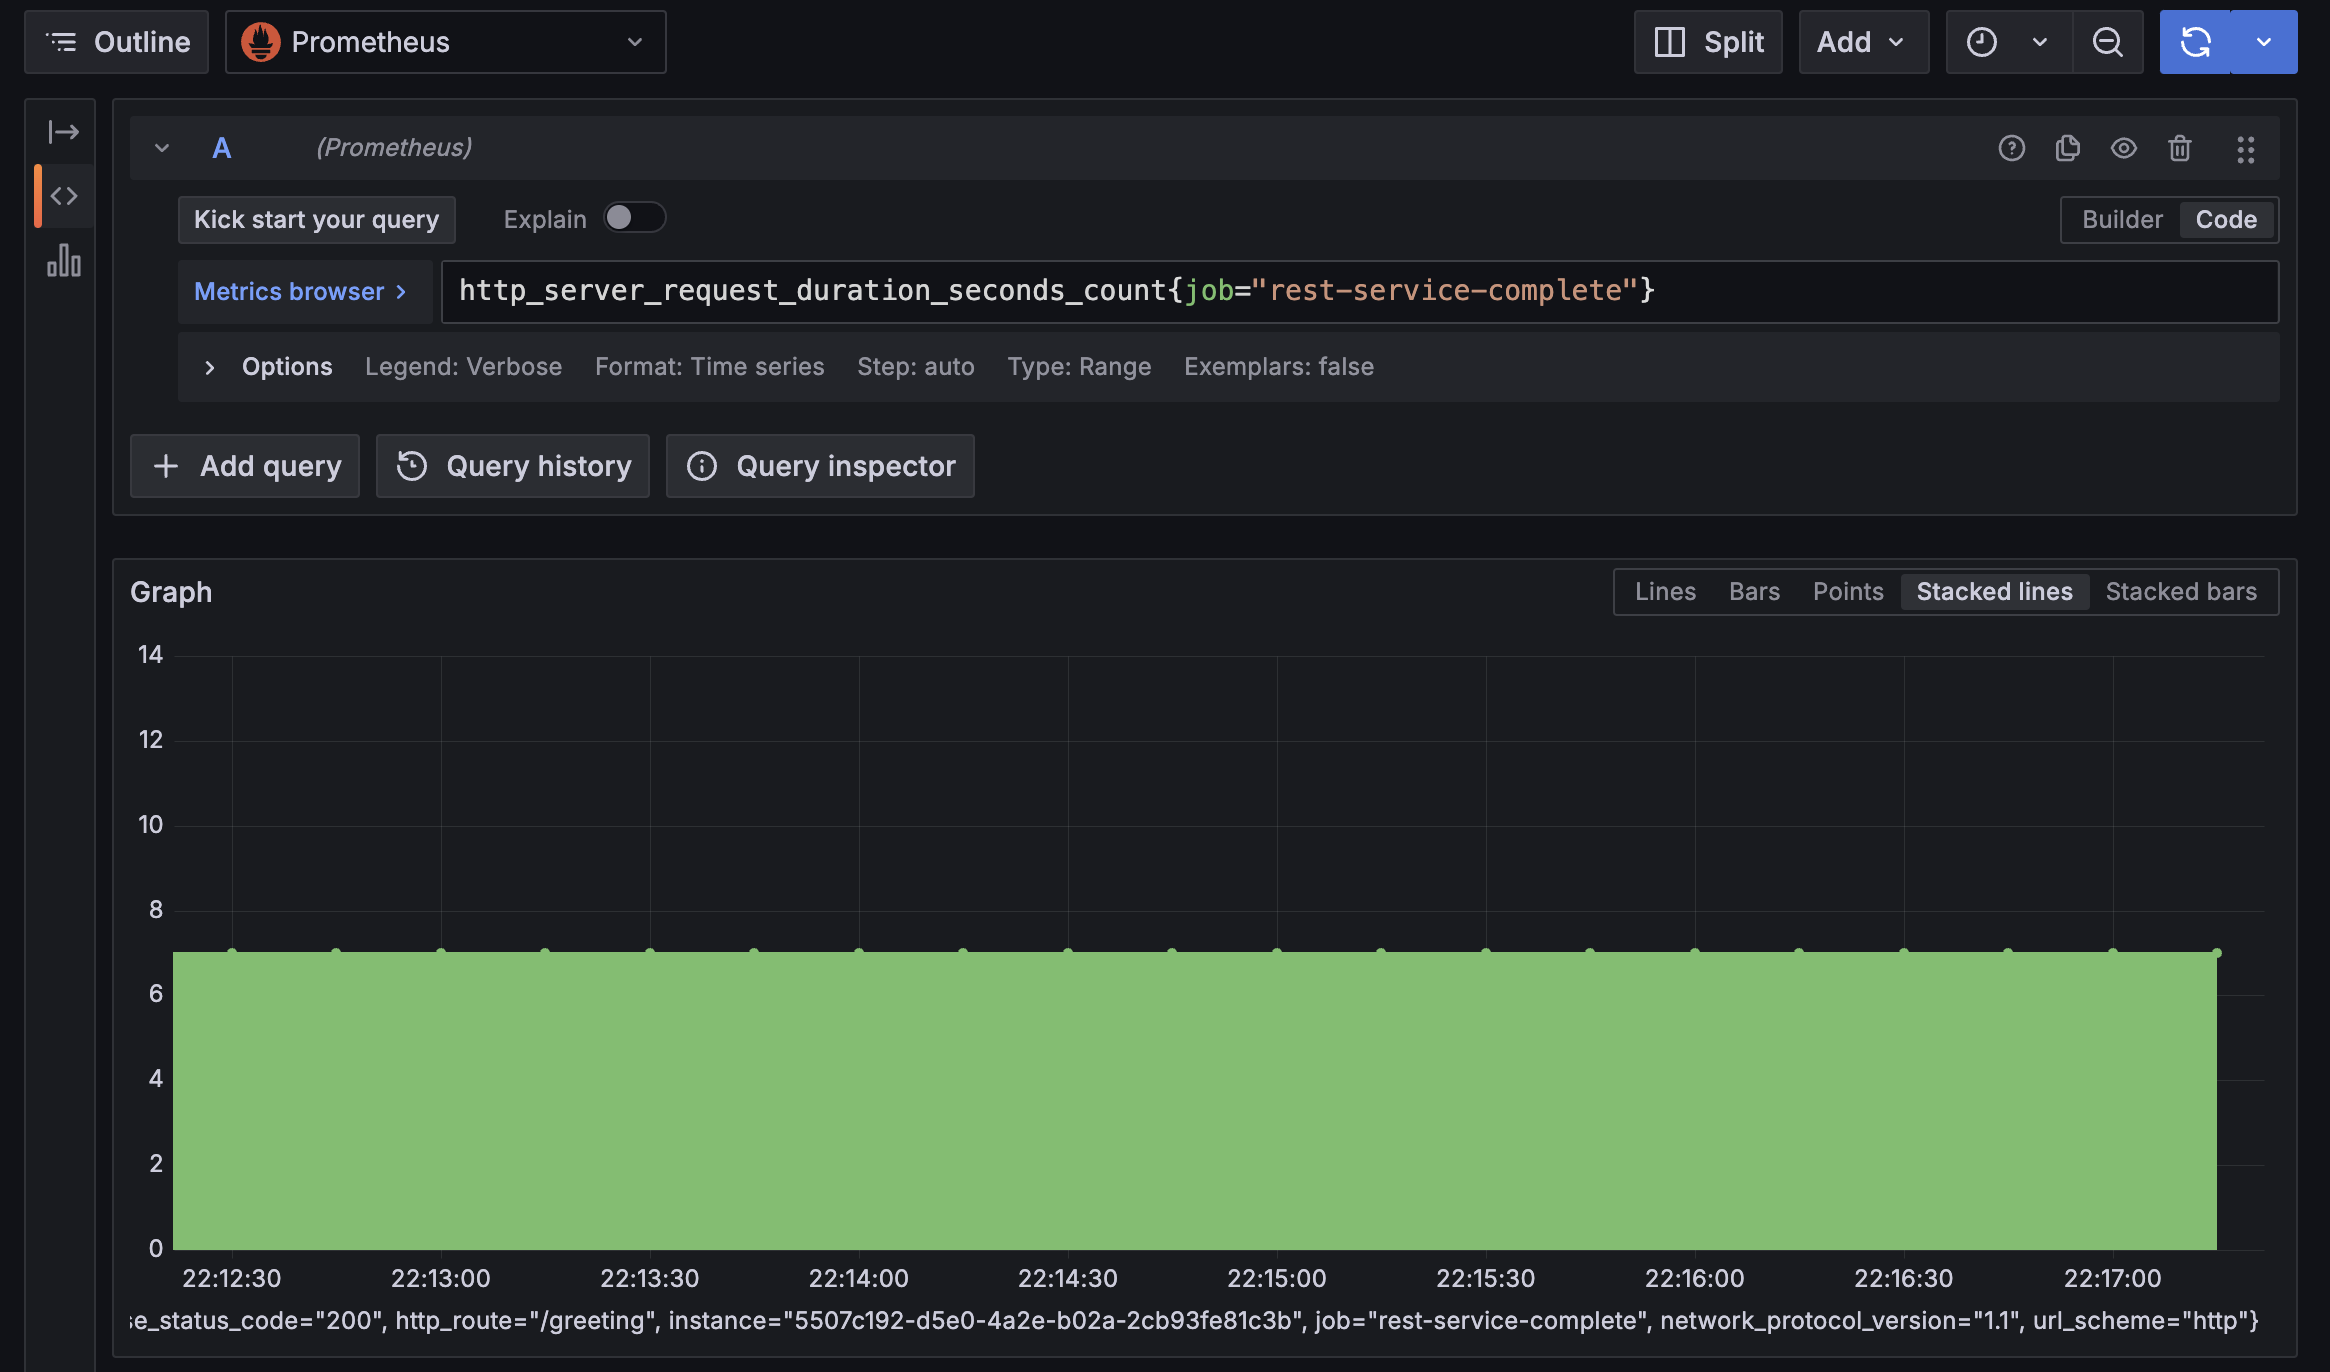Open the Outline panel
This screenshot has width=2330, height=1372.
click(117, 42)
